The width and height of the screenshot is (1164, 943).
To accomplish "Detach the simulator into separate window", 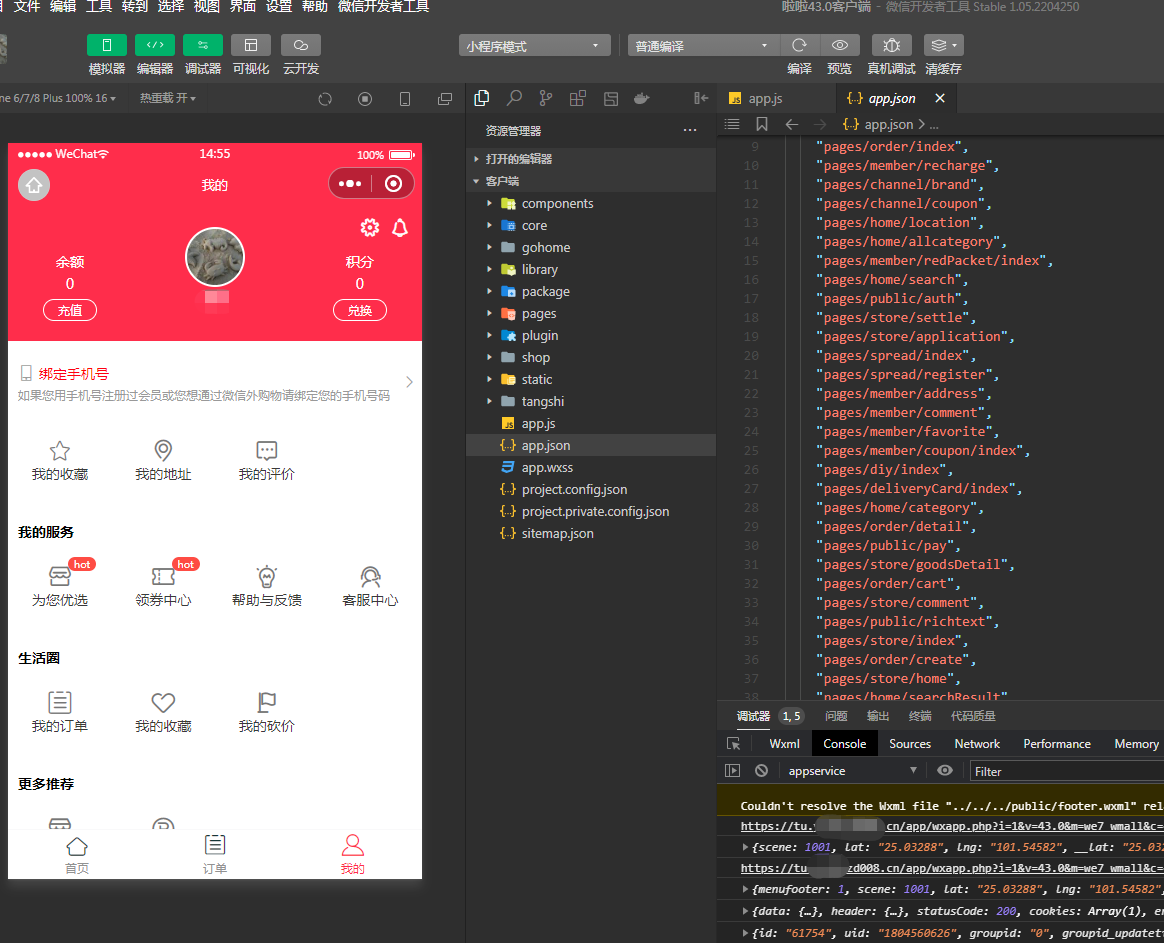I will point(445,99).
